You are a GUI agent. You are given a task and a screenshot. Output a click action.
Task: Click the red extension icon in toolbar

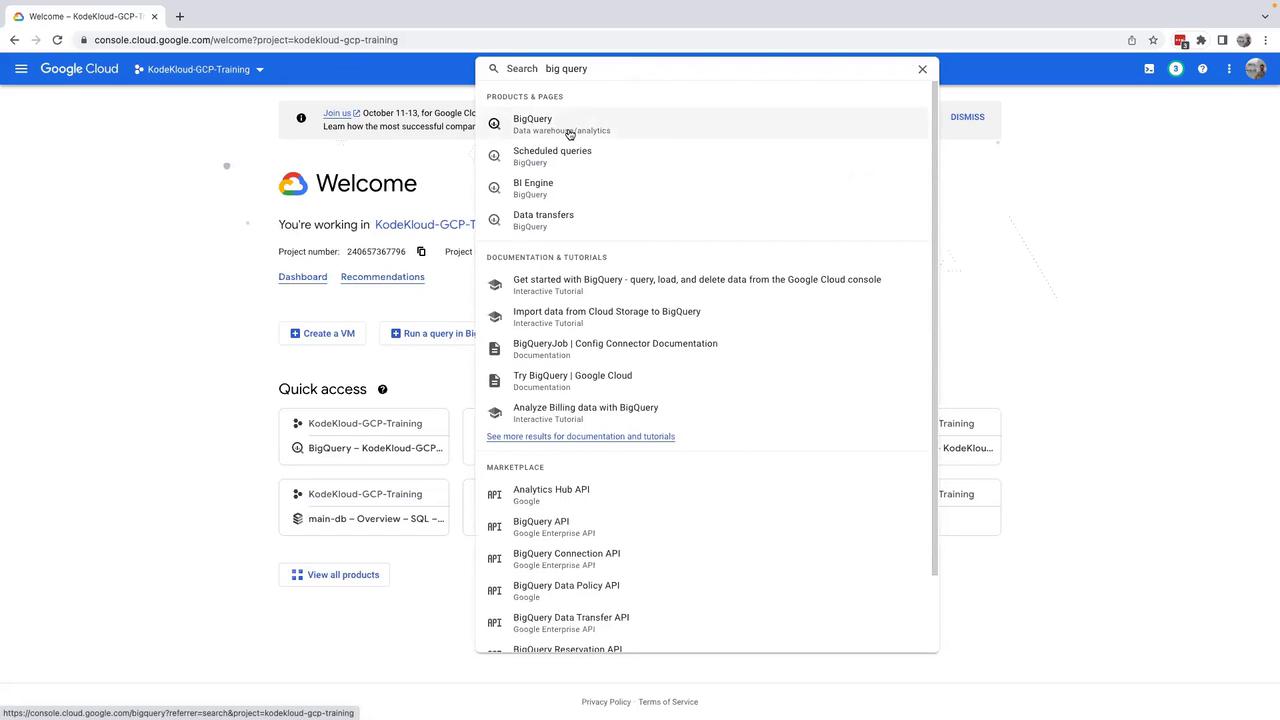click(x=1180, y=41)
